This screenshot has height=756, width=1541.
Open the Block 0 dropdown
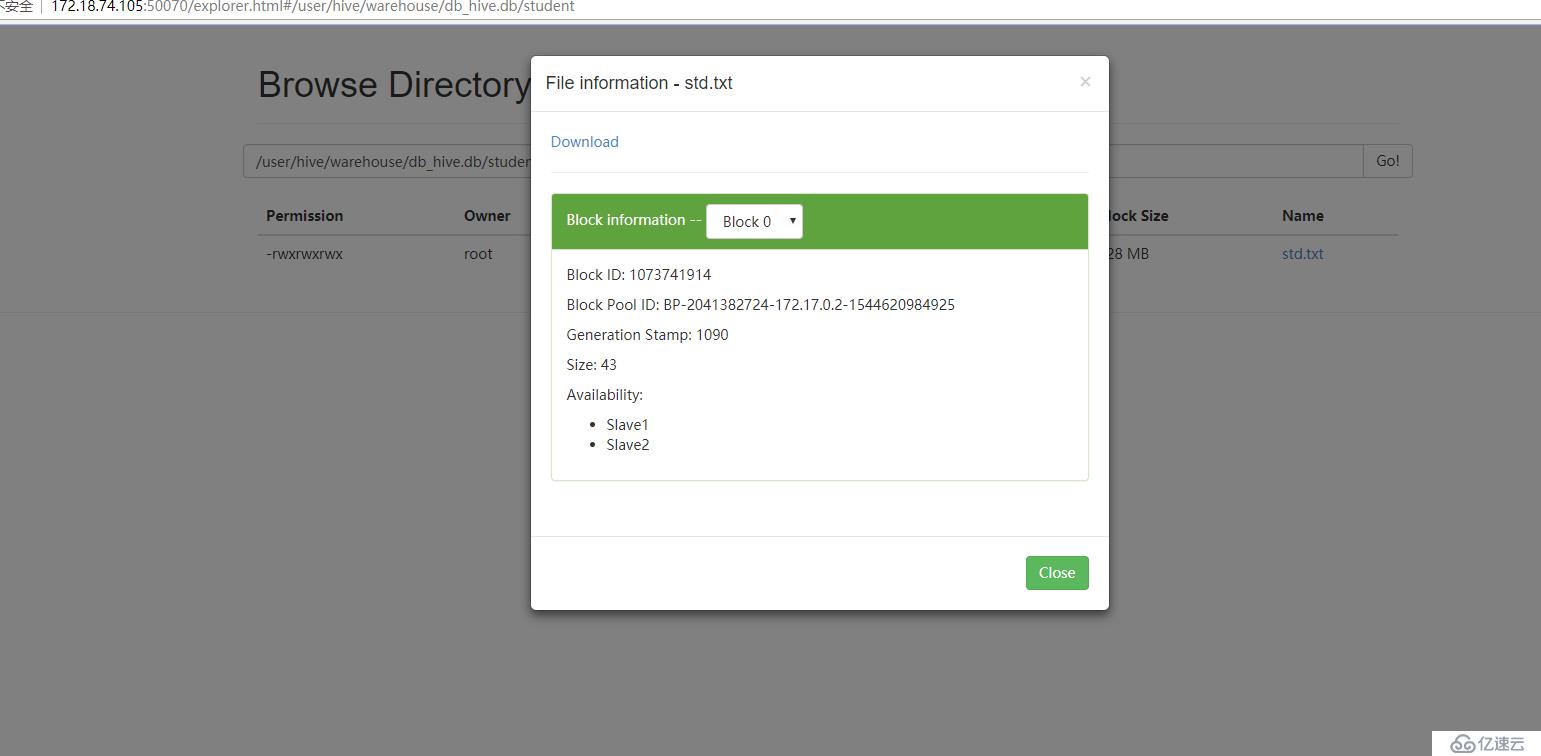[x=754, y=221]
